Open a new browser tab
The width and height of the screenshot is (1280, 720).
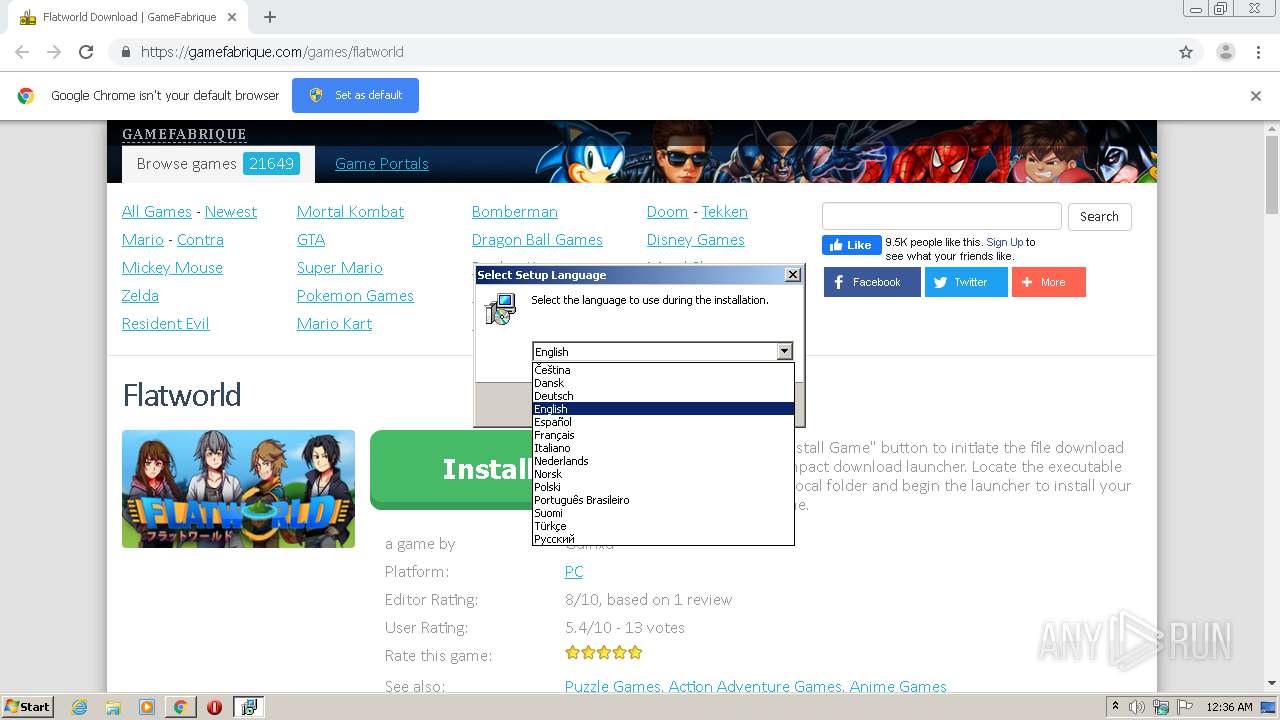click(x=270, y=17)
